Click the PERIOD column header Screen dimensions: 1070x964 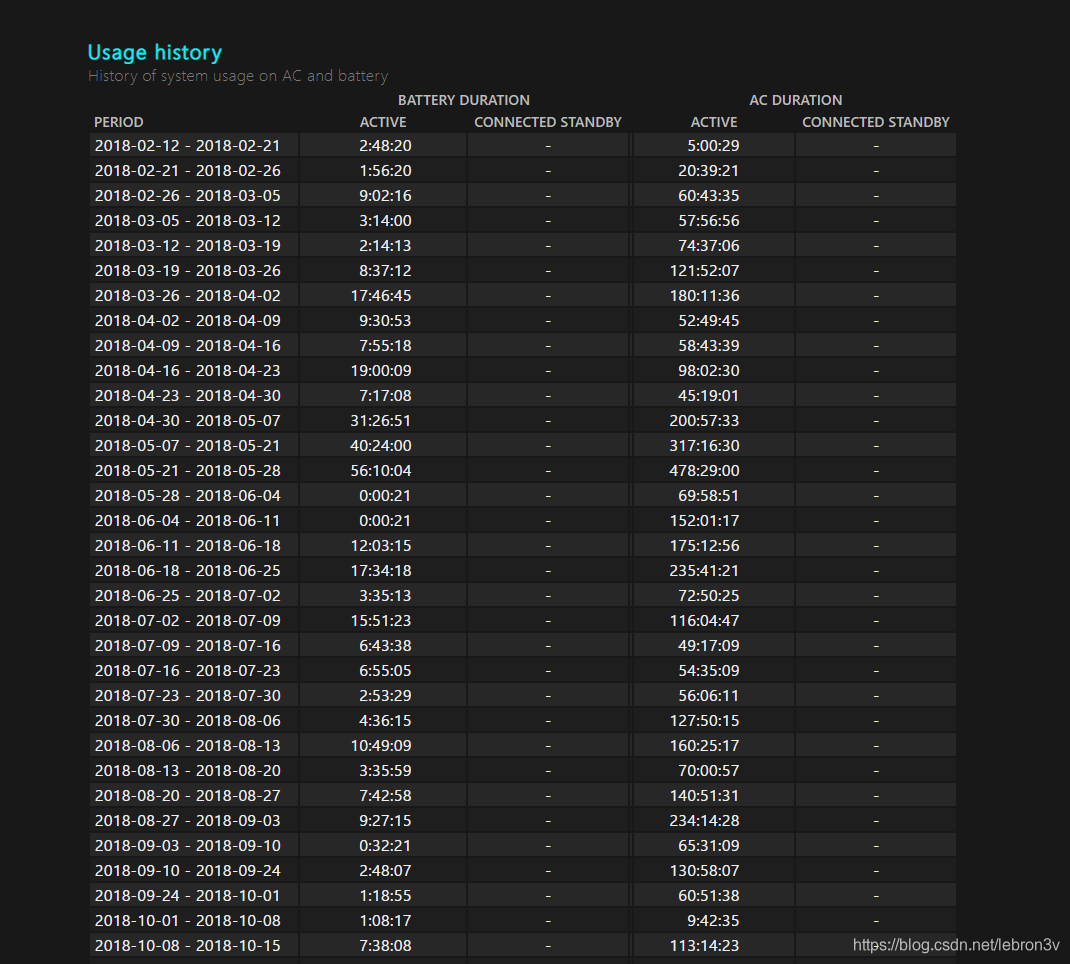coord(119,122)
